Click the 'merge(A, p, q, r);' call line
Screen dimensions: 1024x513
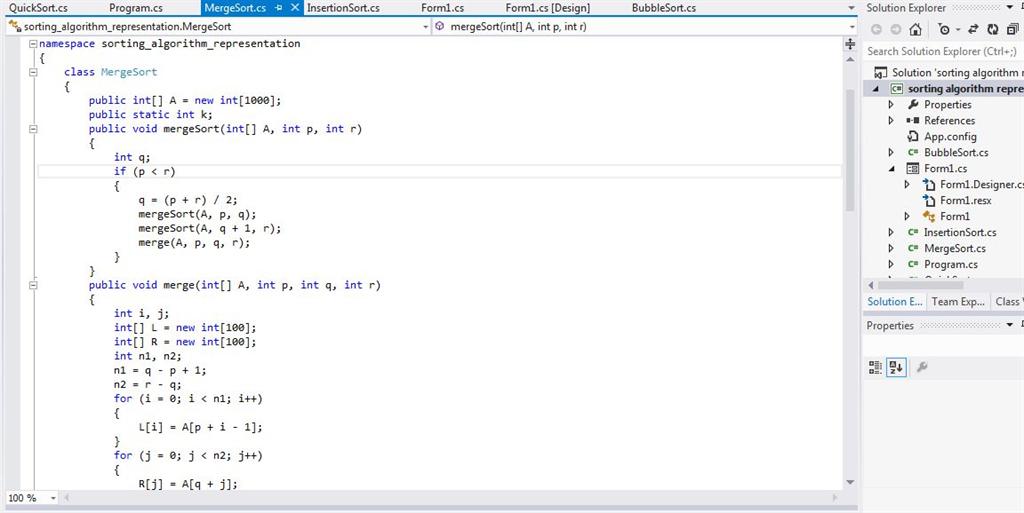tap(195, 242)
